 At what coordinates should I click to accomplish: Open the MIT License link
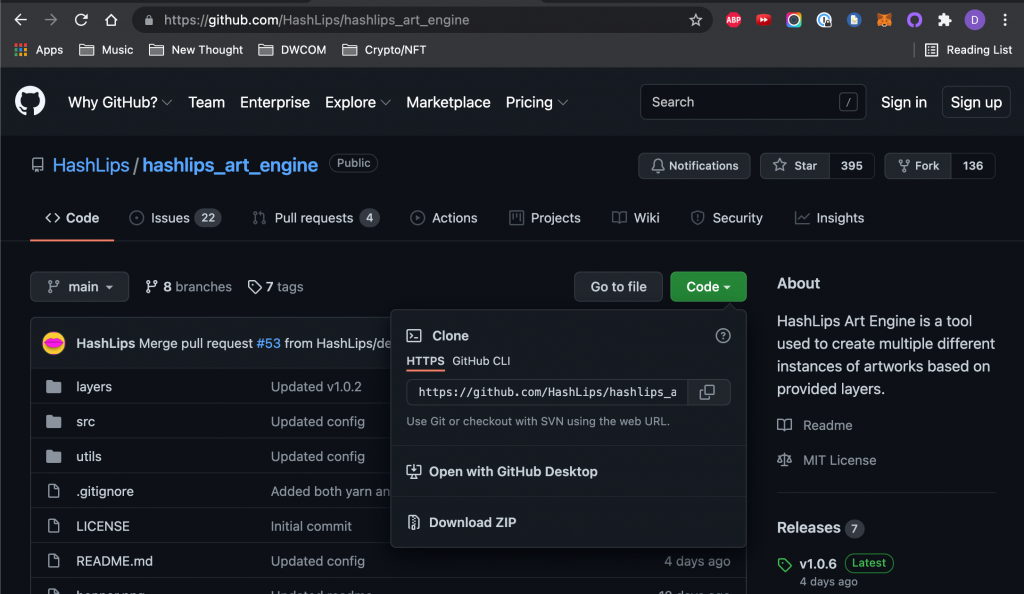pos(827,460)
